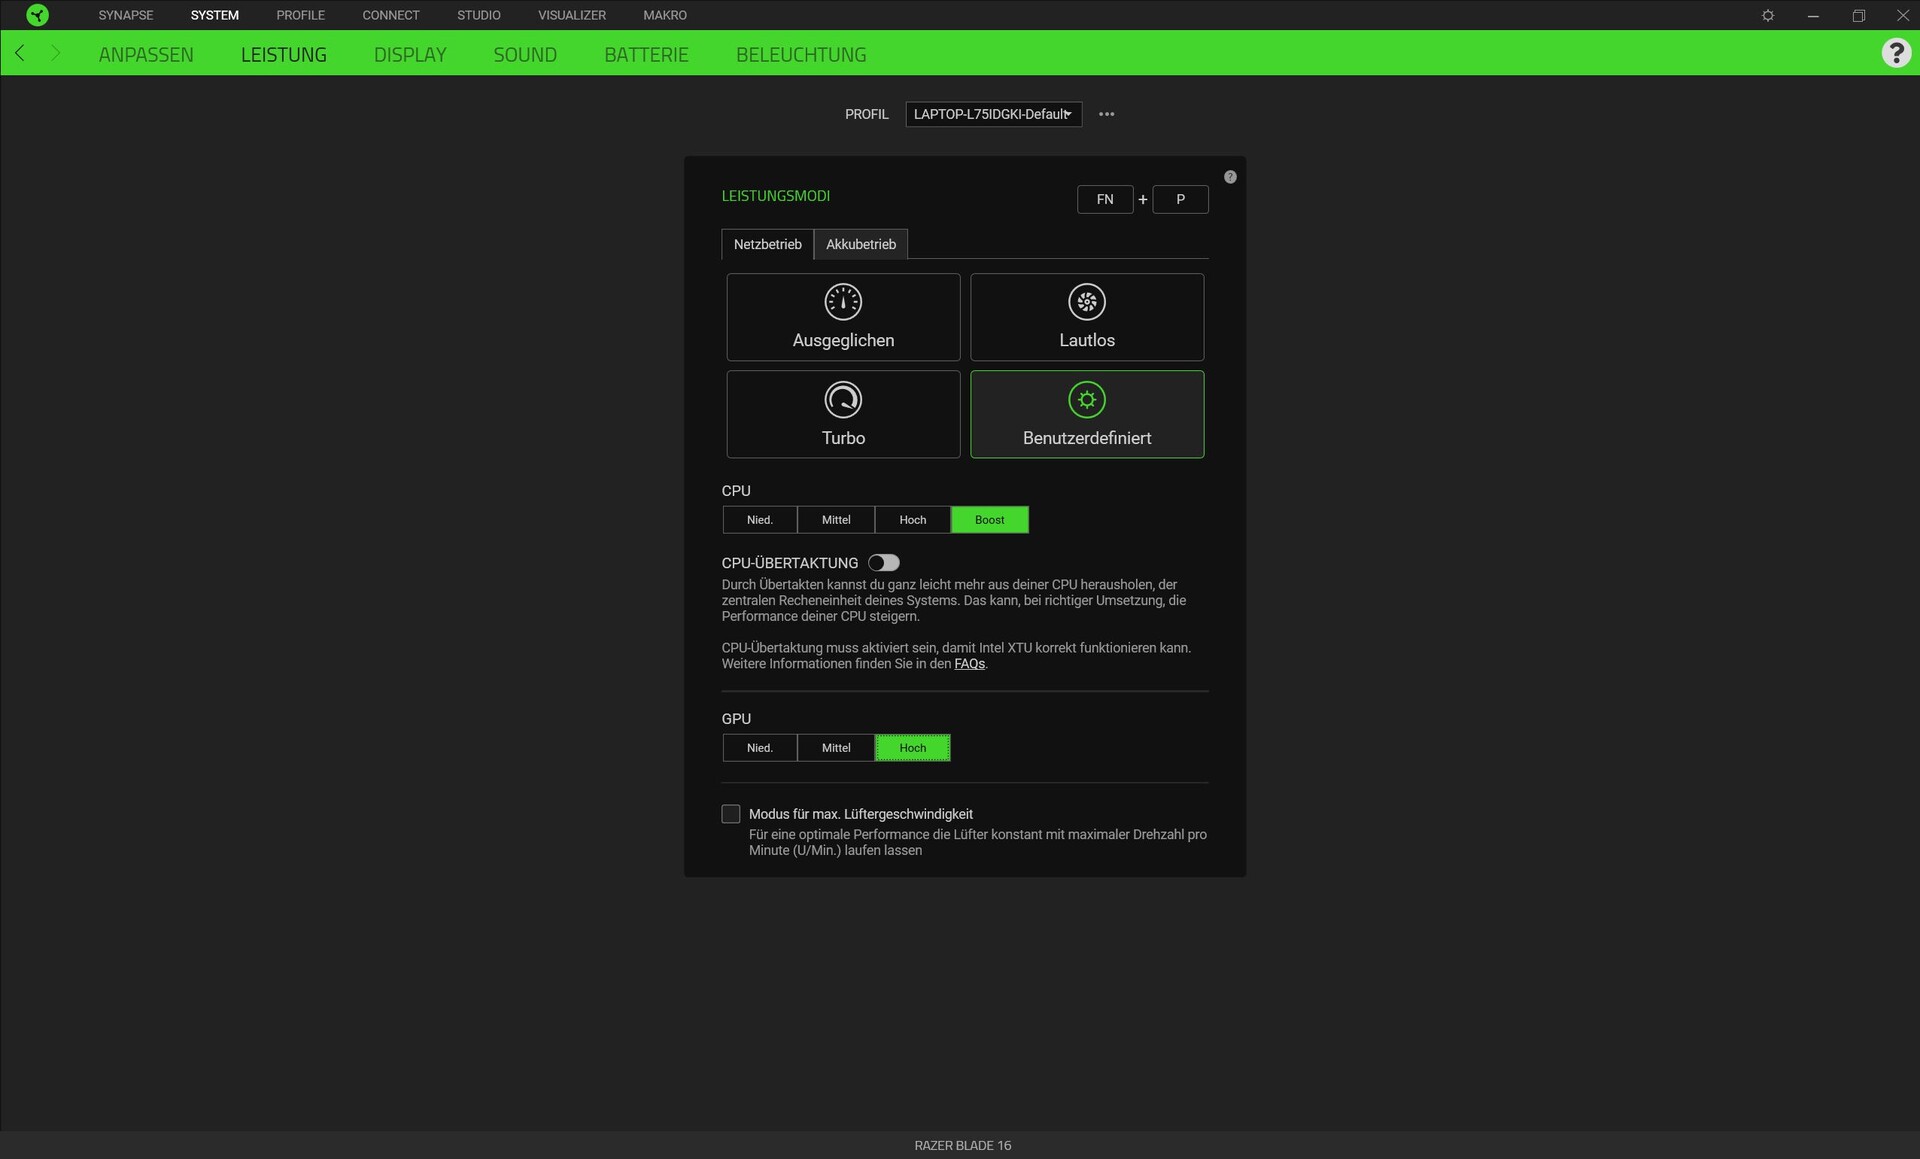The image size is (1920, 1159).
Task: Open the VISUALIZER menu item
Action: point(572,15)
